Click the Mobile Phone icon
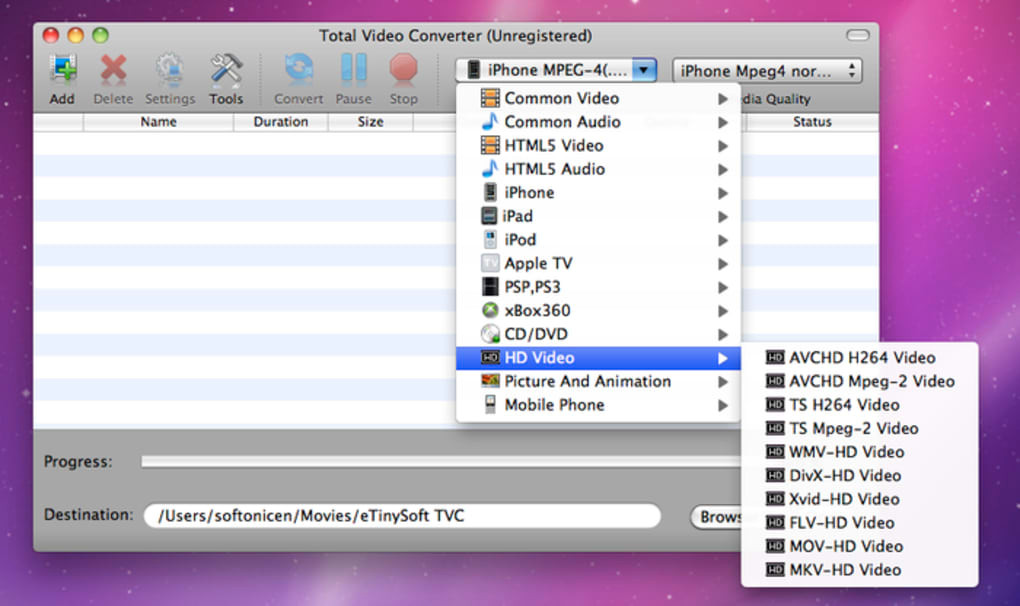This screenshot has width=1020, height=606. 490,404
